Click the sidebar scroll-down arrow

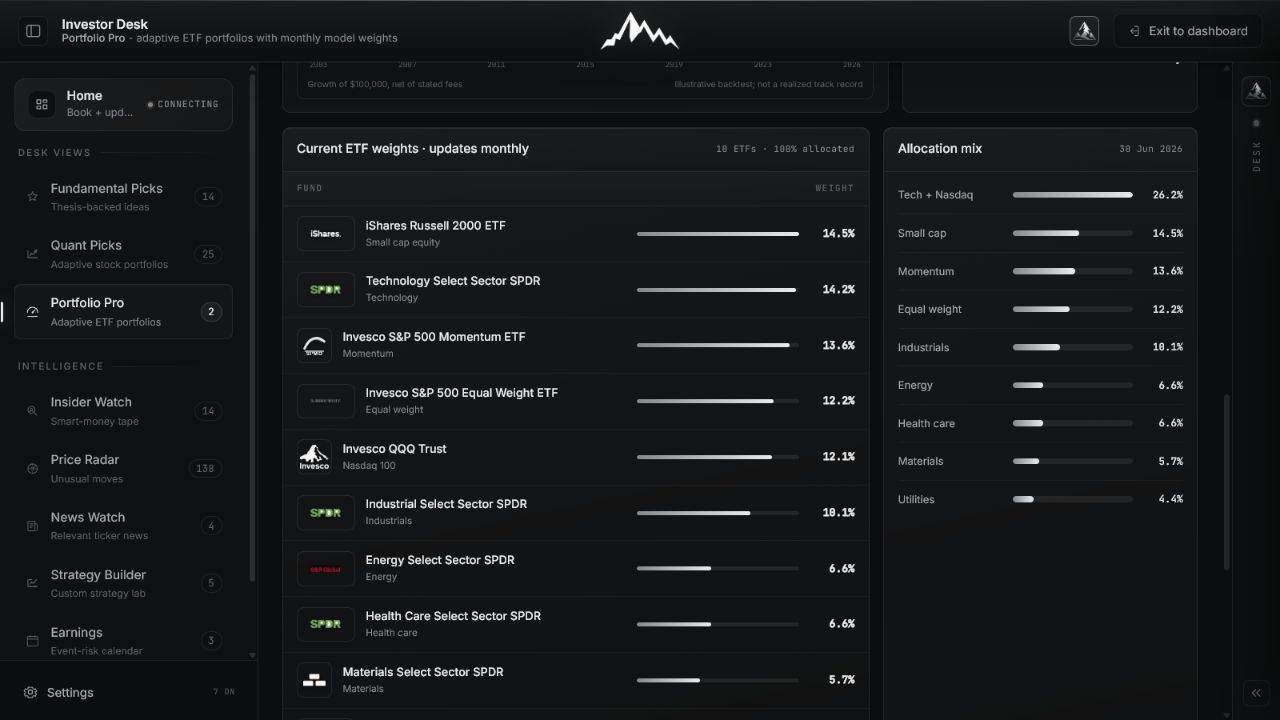pyautogui.click(x=252, y=656)
